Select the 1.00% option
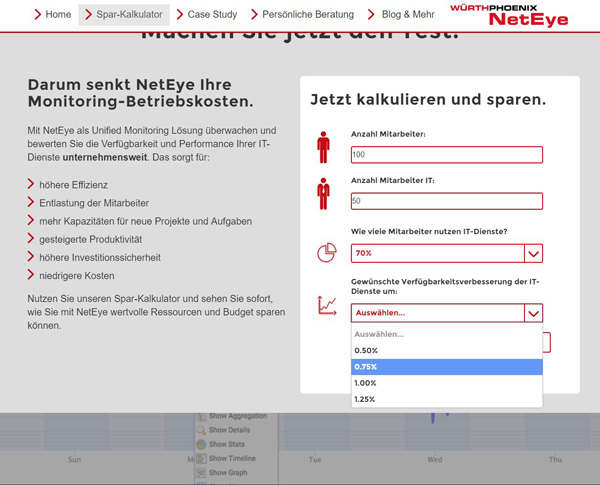 coord(447,383)
